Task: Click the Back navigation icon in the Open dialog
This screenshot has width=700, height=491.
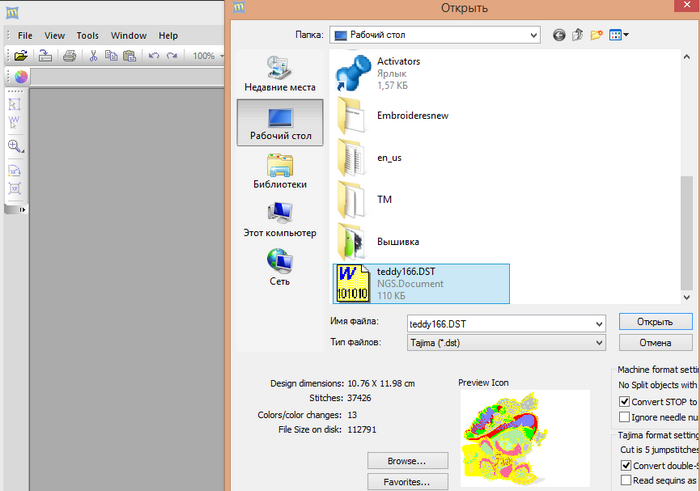Action: [559, 35]
